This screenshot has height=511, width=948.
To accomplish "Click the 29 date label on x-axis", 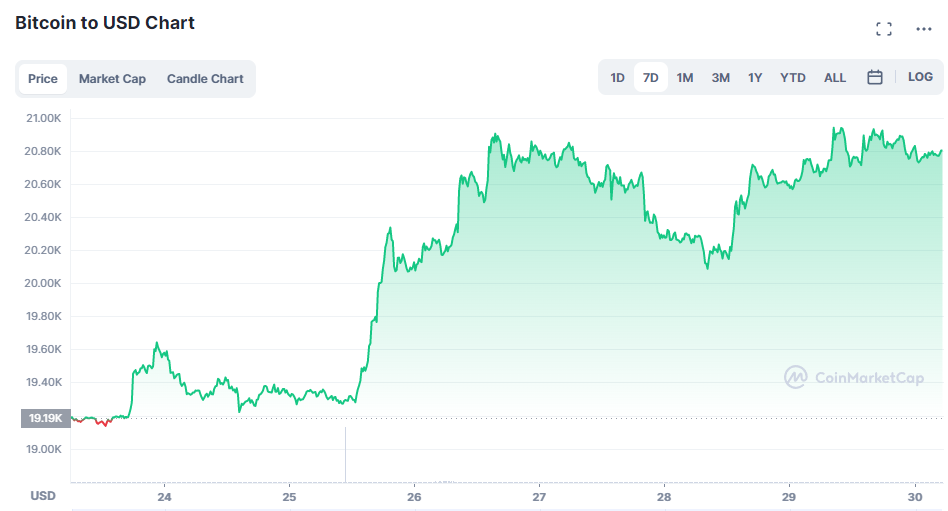I will click(x=788, y=497).
